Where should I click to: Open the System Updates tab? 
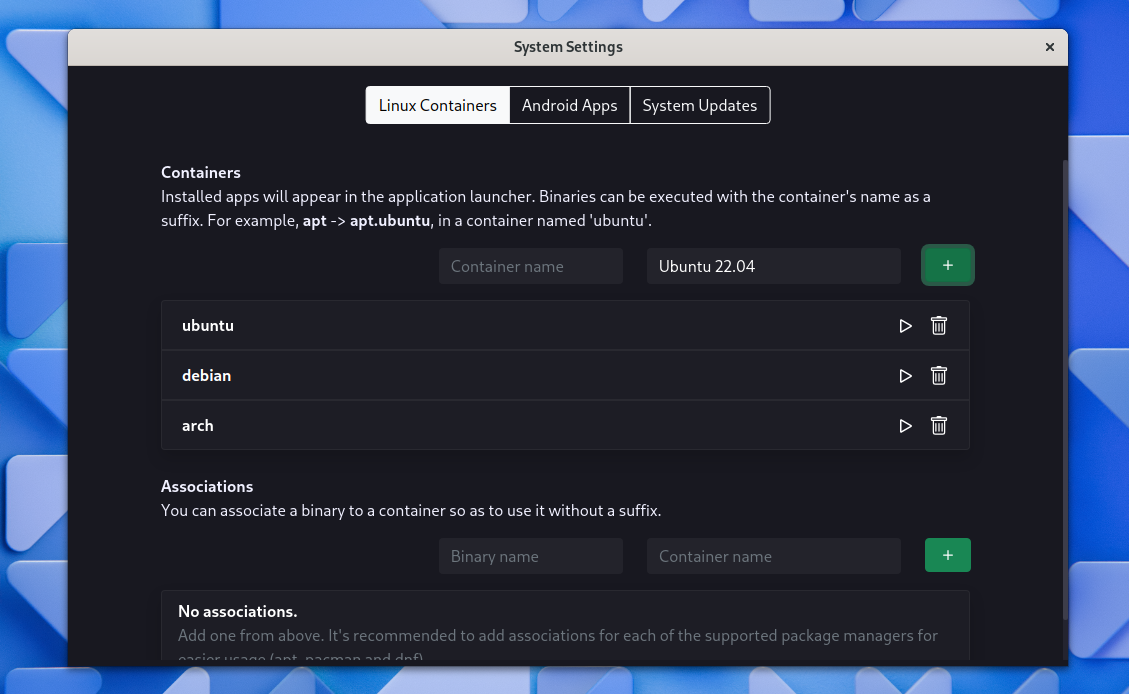click(700, 105)
